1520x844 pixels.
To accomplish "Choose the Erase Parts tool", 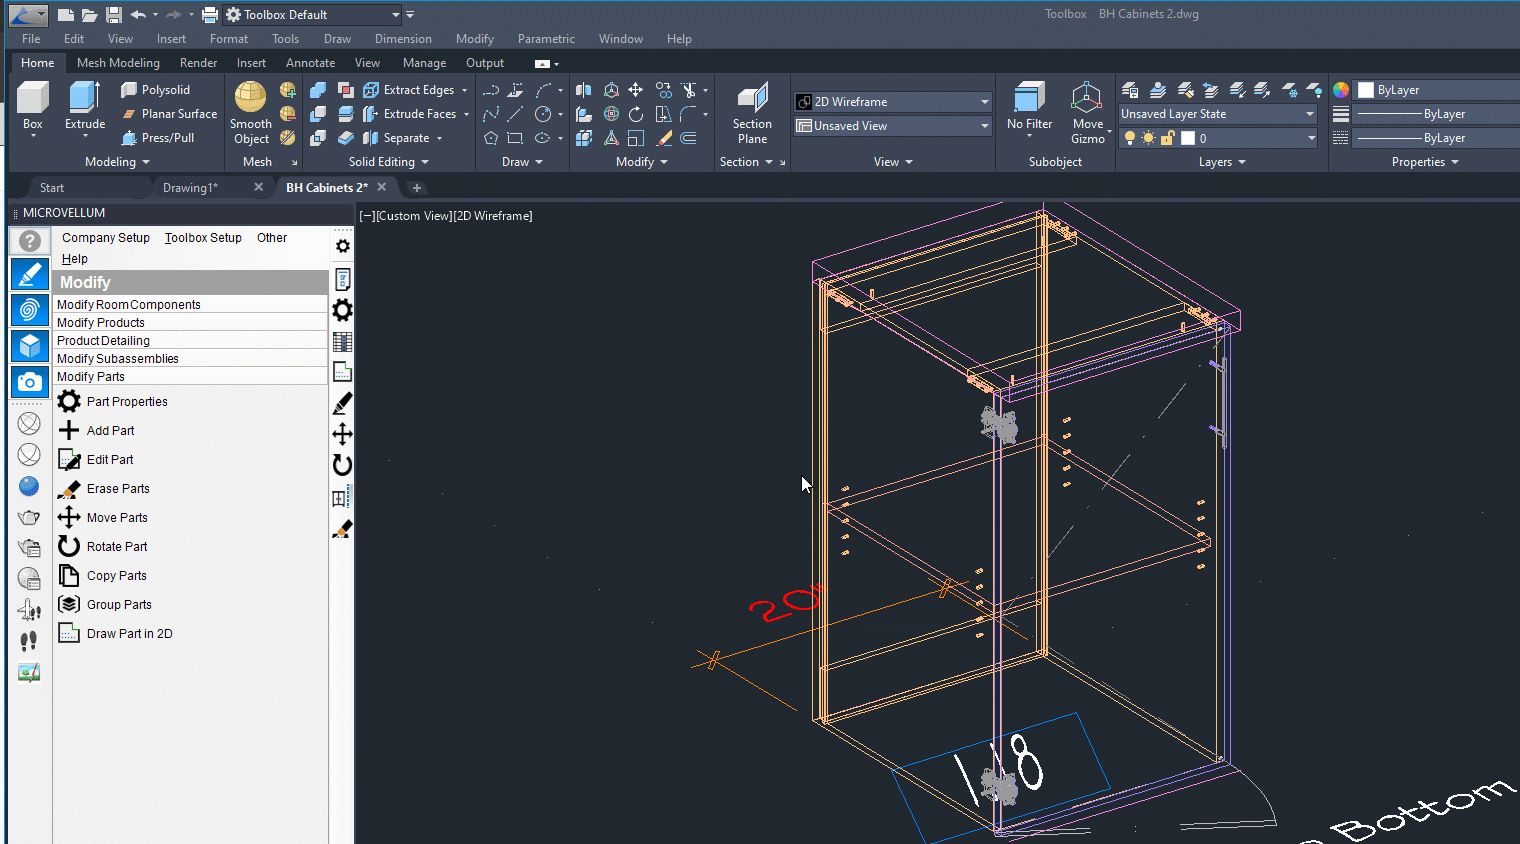I will (x=117, y=489).
